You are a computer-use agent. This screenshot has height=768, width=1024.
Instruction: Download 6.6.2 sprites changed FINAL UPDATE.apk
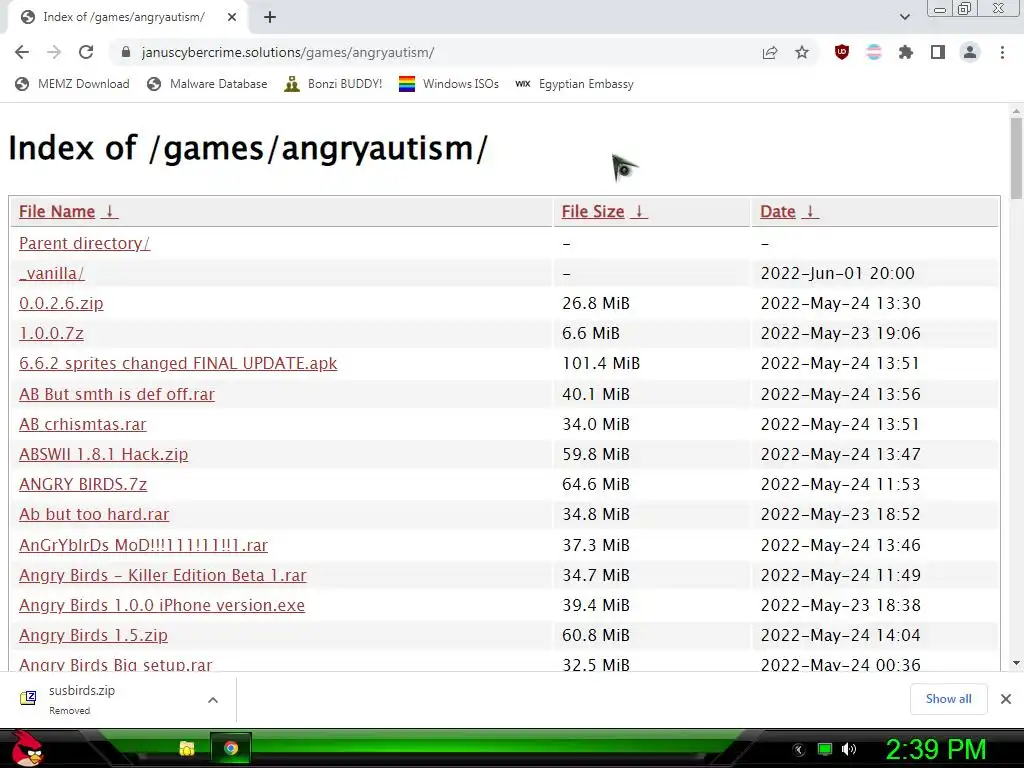coord(178,363)
